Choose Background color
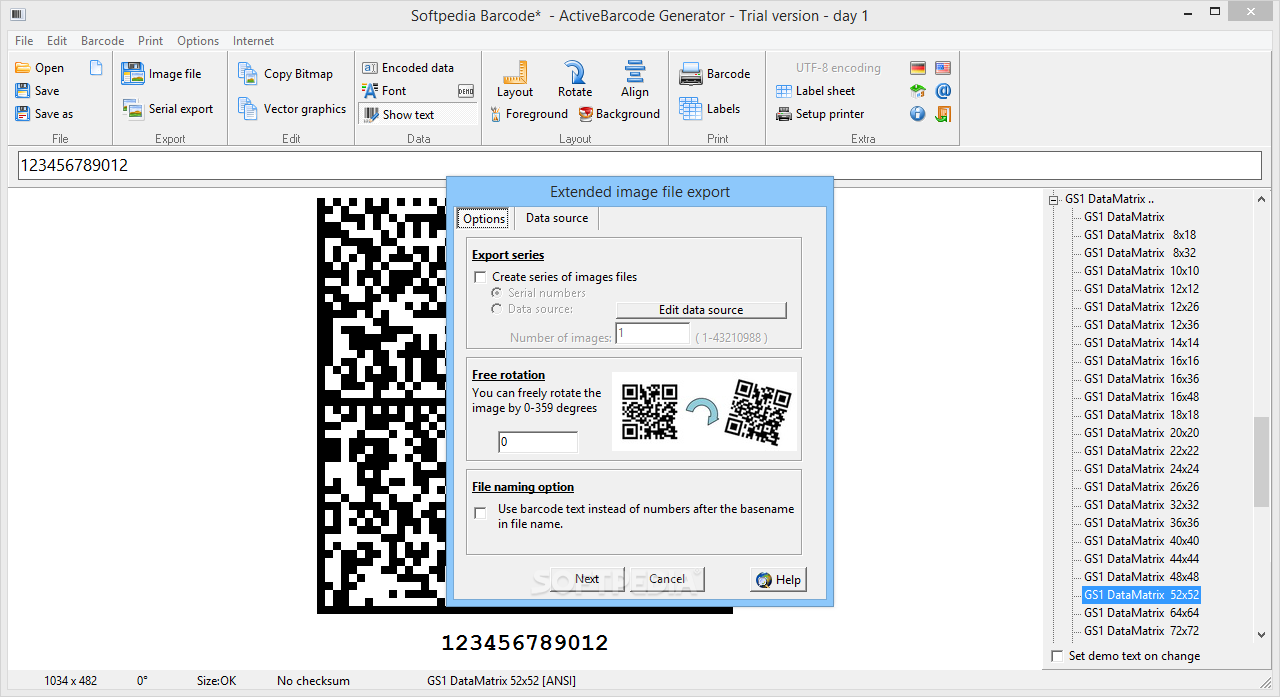Image resolution: width=1280 pixels, height=697 pixels. coord(619,114)
